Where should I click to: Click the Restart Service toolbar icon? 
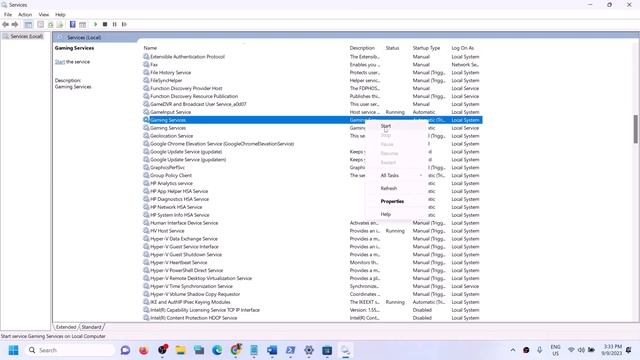[x=124, y=24]
